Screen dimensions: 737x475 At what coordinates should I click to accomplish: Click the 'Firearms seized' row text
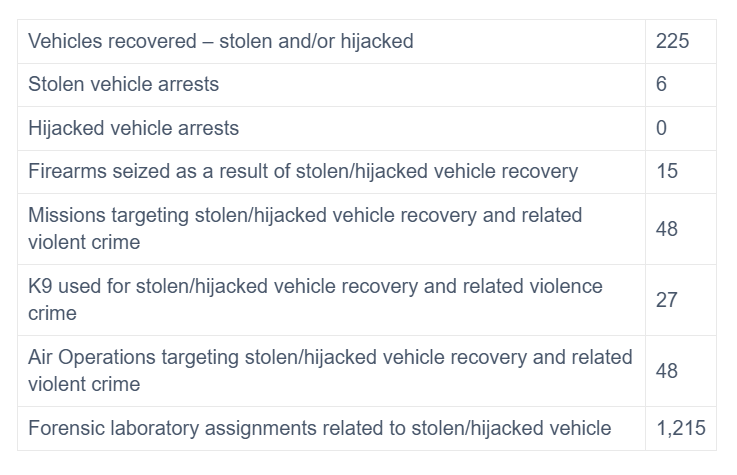coord(303,171)
